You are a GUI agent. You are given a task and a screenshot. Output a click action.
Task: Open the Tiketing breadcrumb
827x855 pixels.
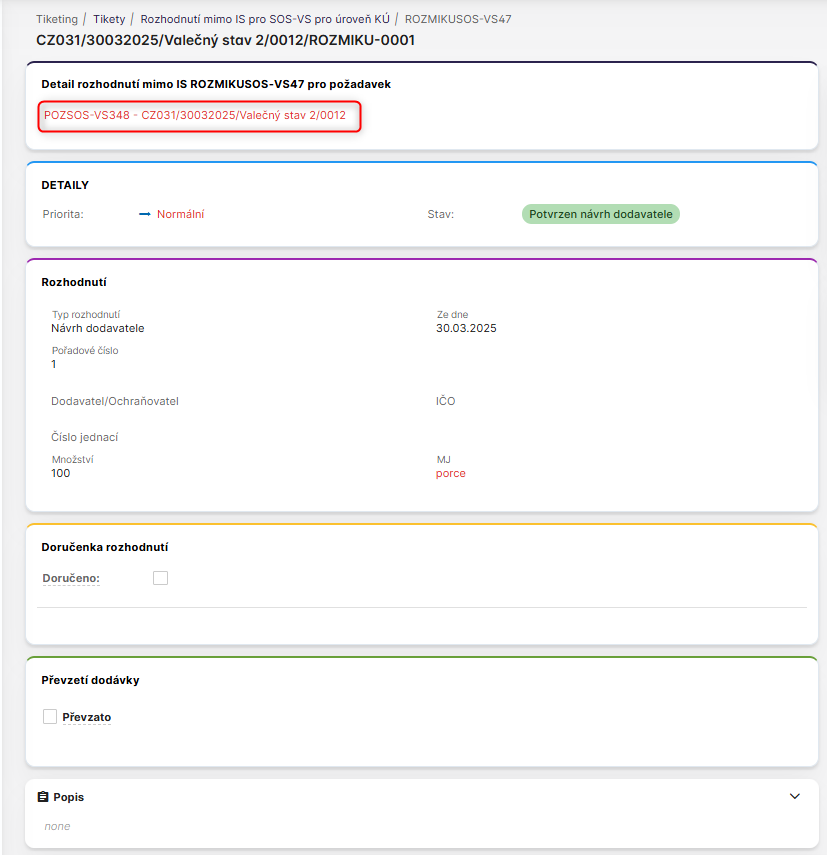tap(57, 19)
